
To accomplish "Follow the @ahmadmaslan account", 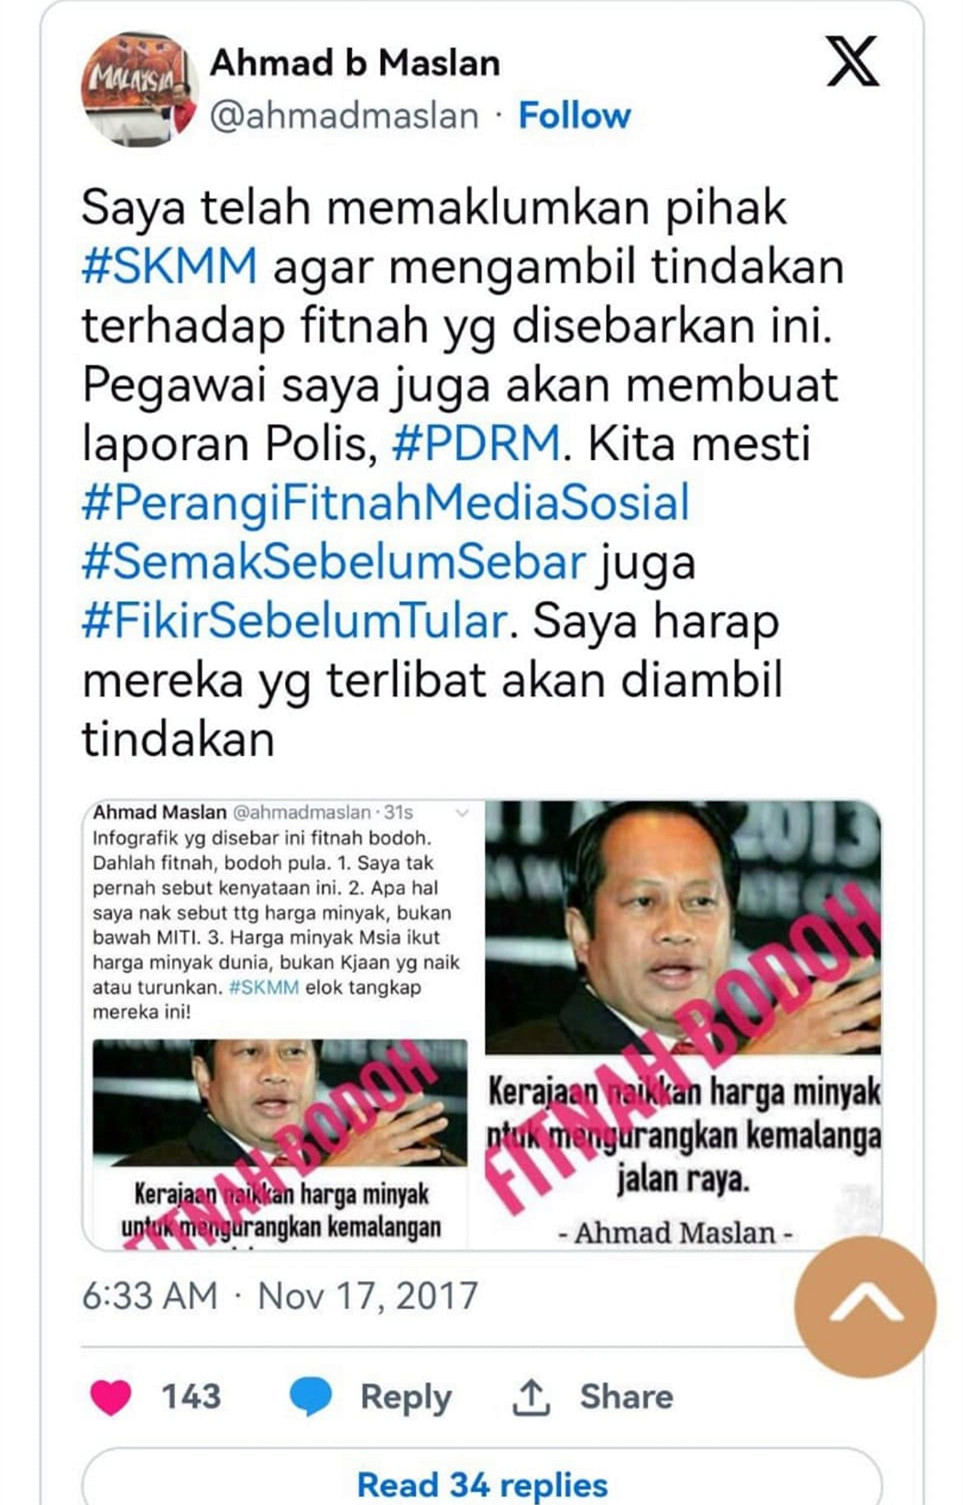I will click(574, 116).
